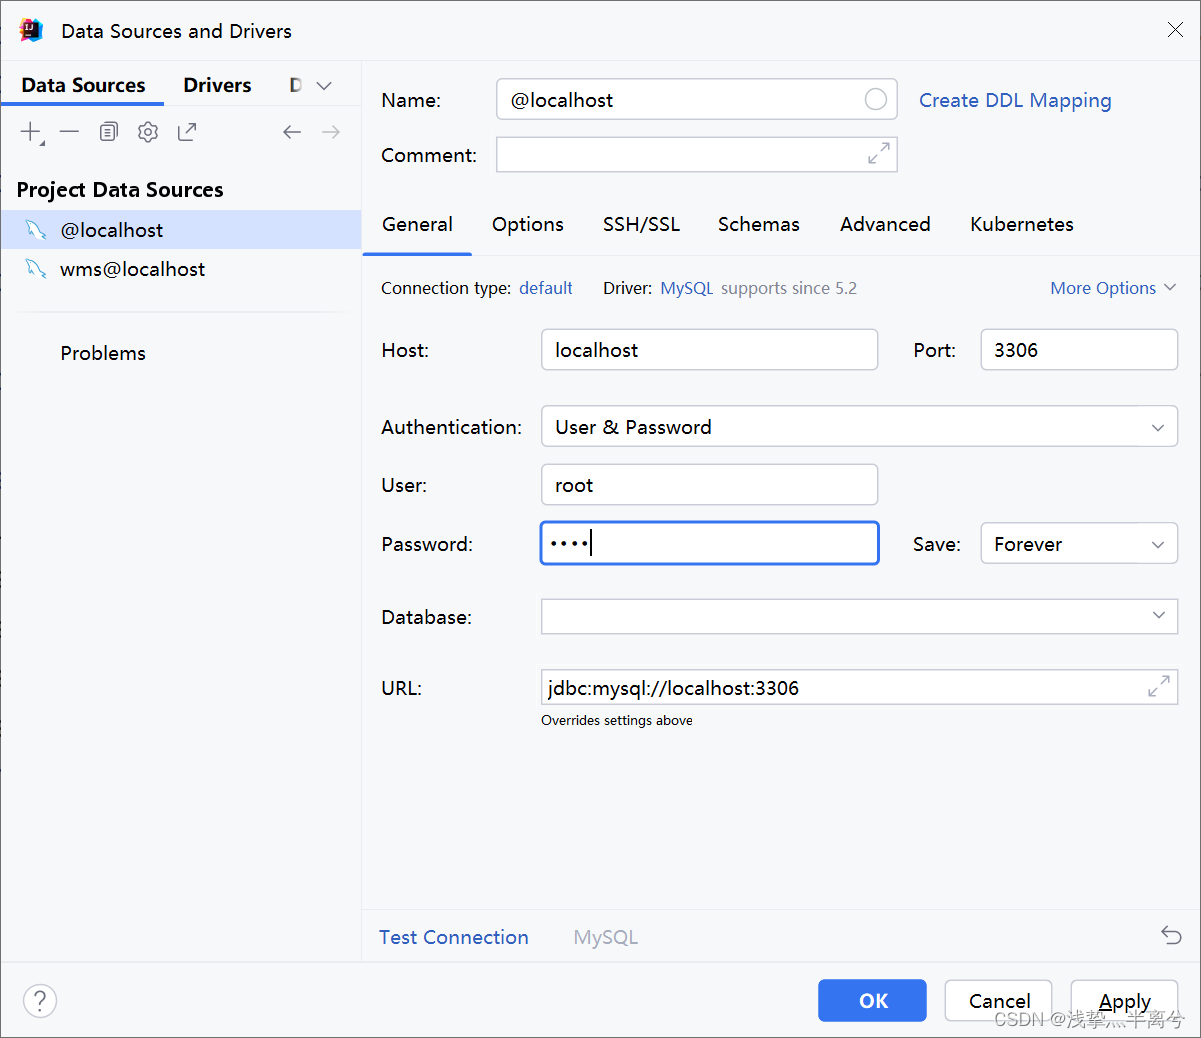Select @localhost data source in list
The width and height of the screenshot is (1201, 1038).
point(180,230)
